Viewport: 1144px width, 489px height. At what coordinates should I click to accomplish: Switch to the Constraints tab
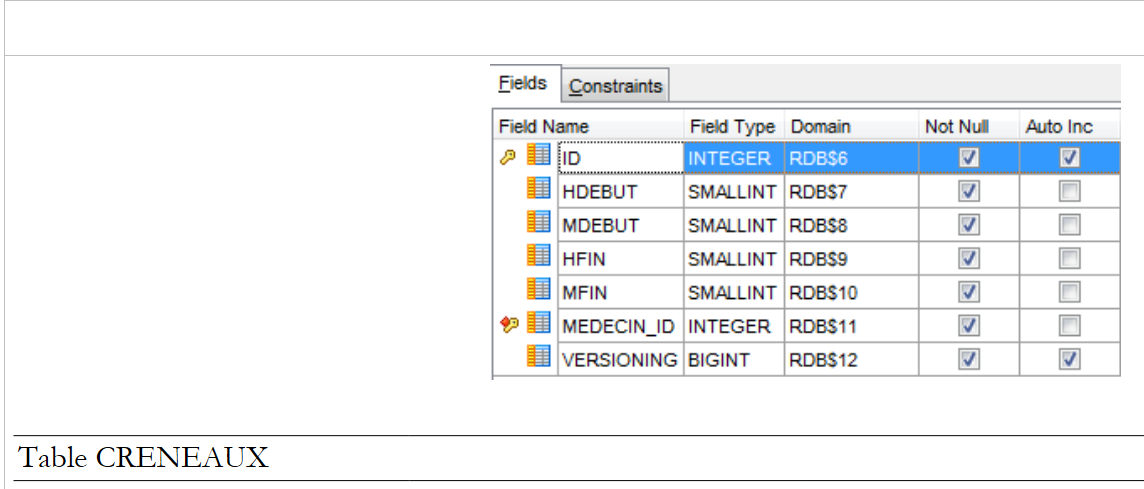click(x=615, y=86)
